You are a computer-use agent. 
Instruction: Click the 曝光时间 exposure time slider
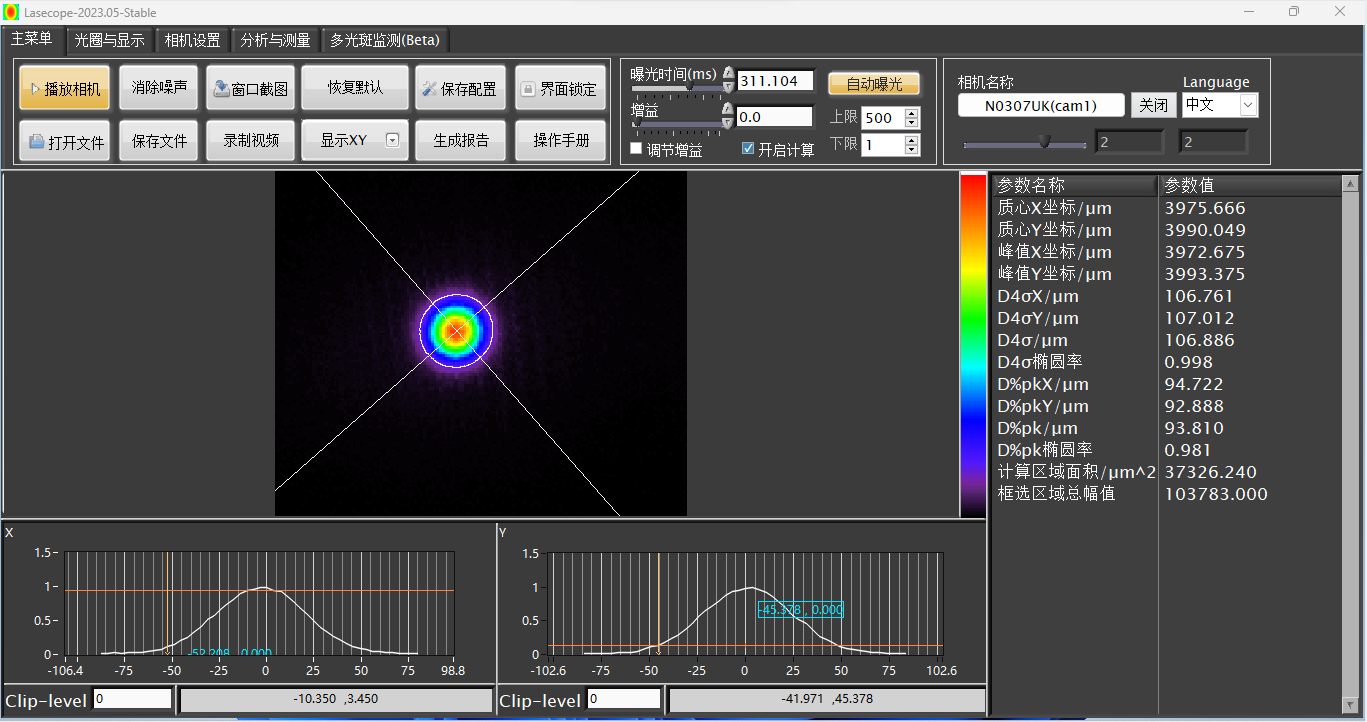(x=689, y=89)
